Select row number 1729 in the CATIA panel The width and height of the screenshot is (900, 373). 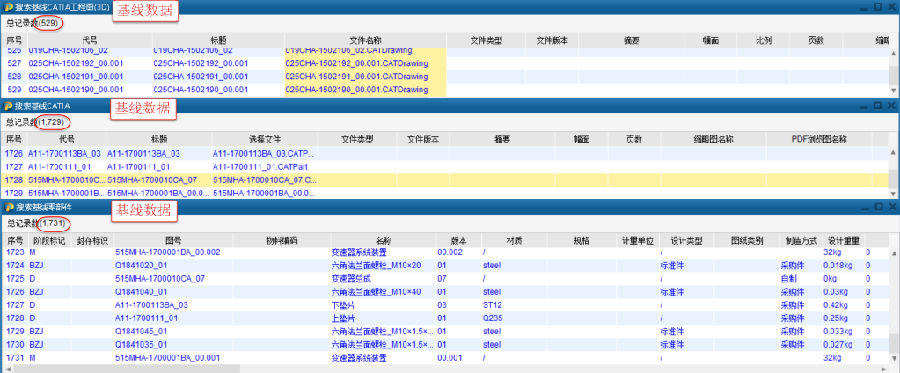(14, 193)
